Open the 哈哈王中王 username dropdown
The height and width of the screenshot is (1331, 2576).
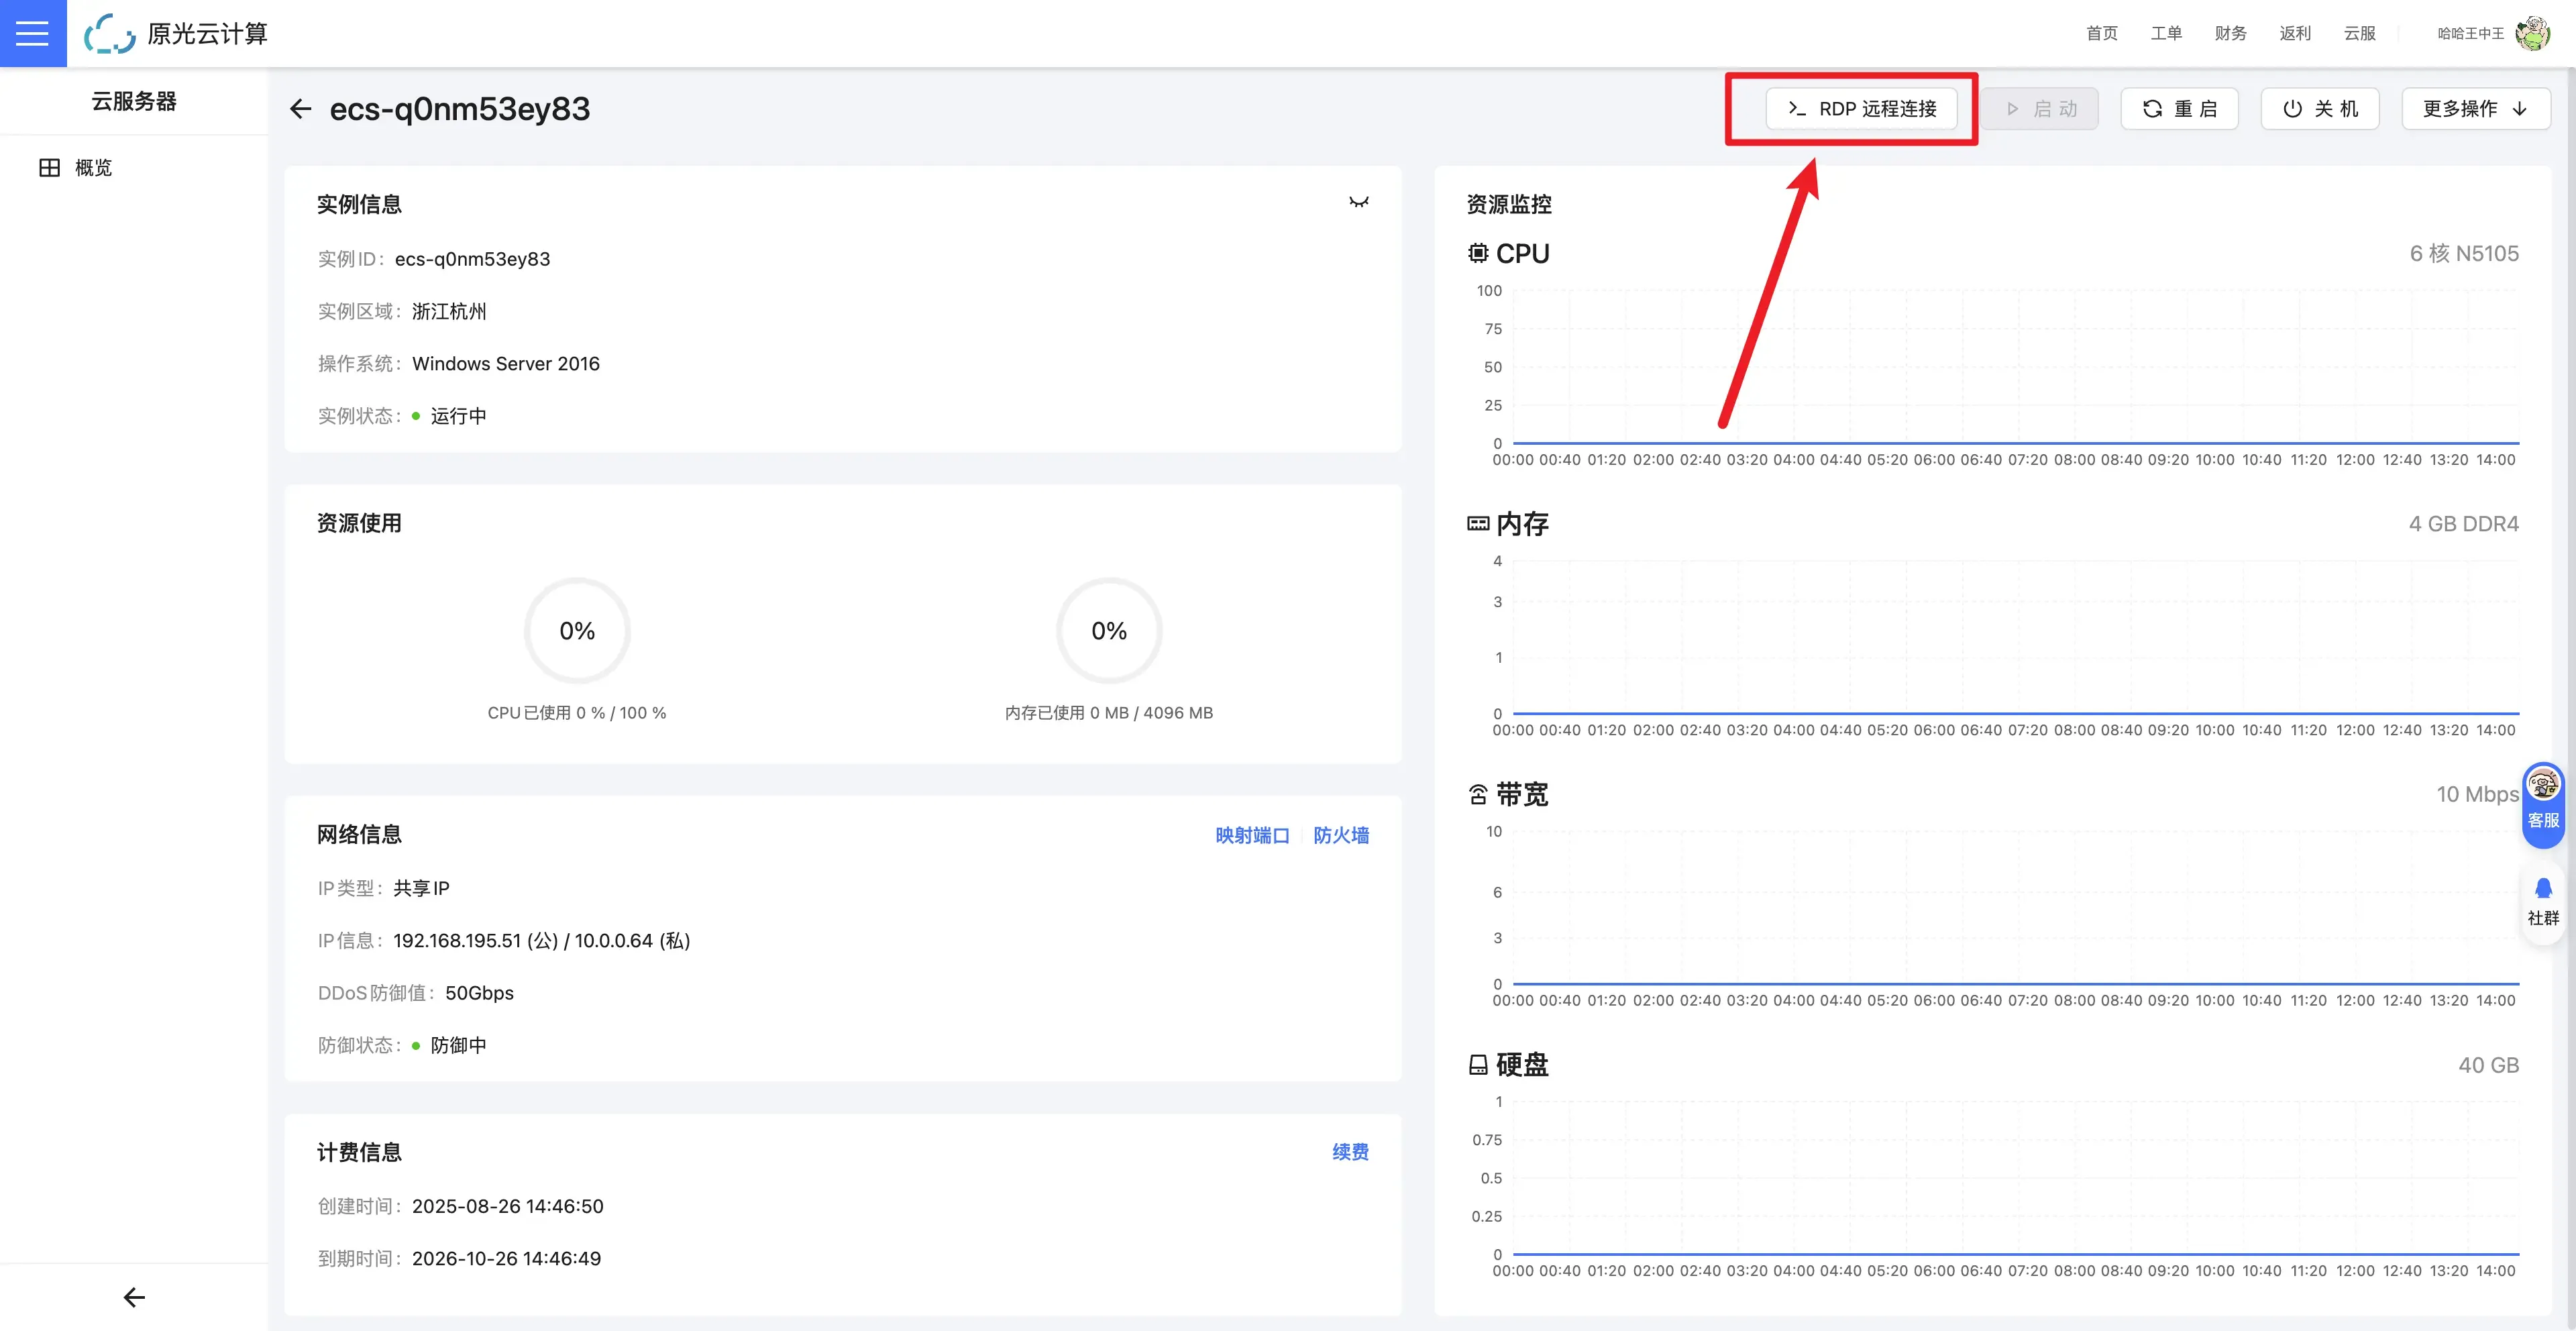[2470, 33]
